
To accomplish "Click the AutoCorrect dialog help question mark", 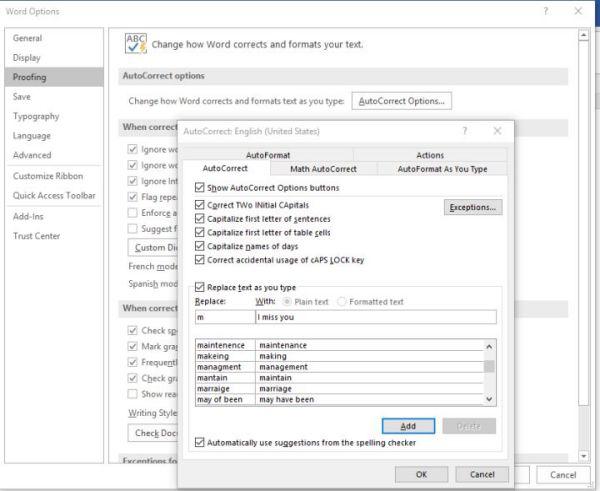I will [465, 131].
